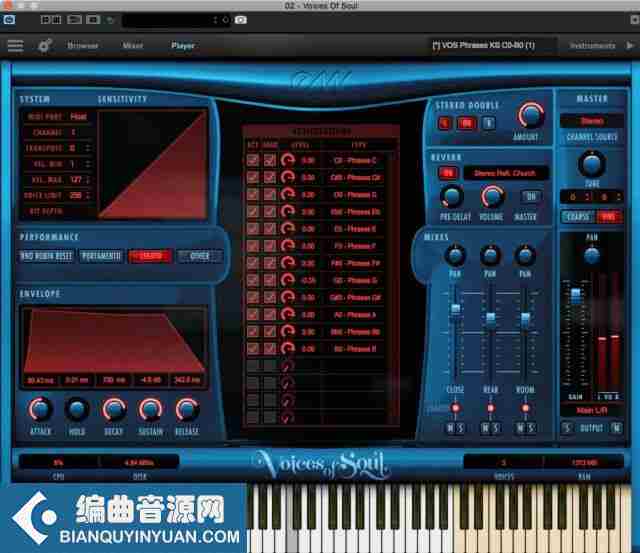Click level knob for Phrases B articulation
The image size is (640, 553).
point(288,349)
